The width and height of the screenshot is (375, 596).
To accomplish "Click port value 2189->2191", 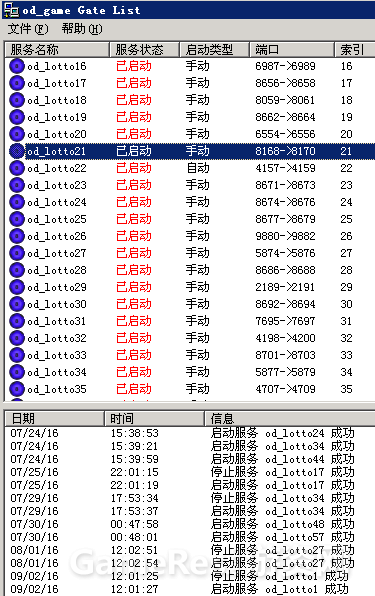I will tap(285, 287).
